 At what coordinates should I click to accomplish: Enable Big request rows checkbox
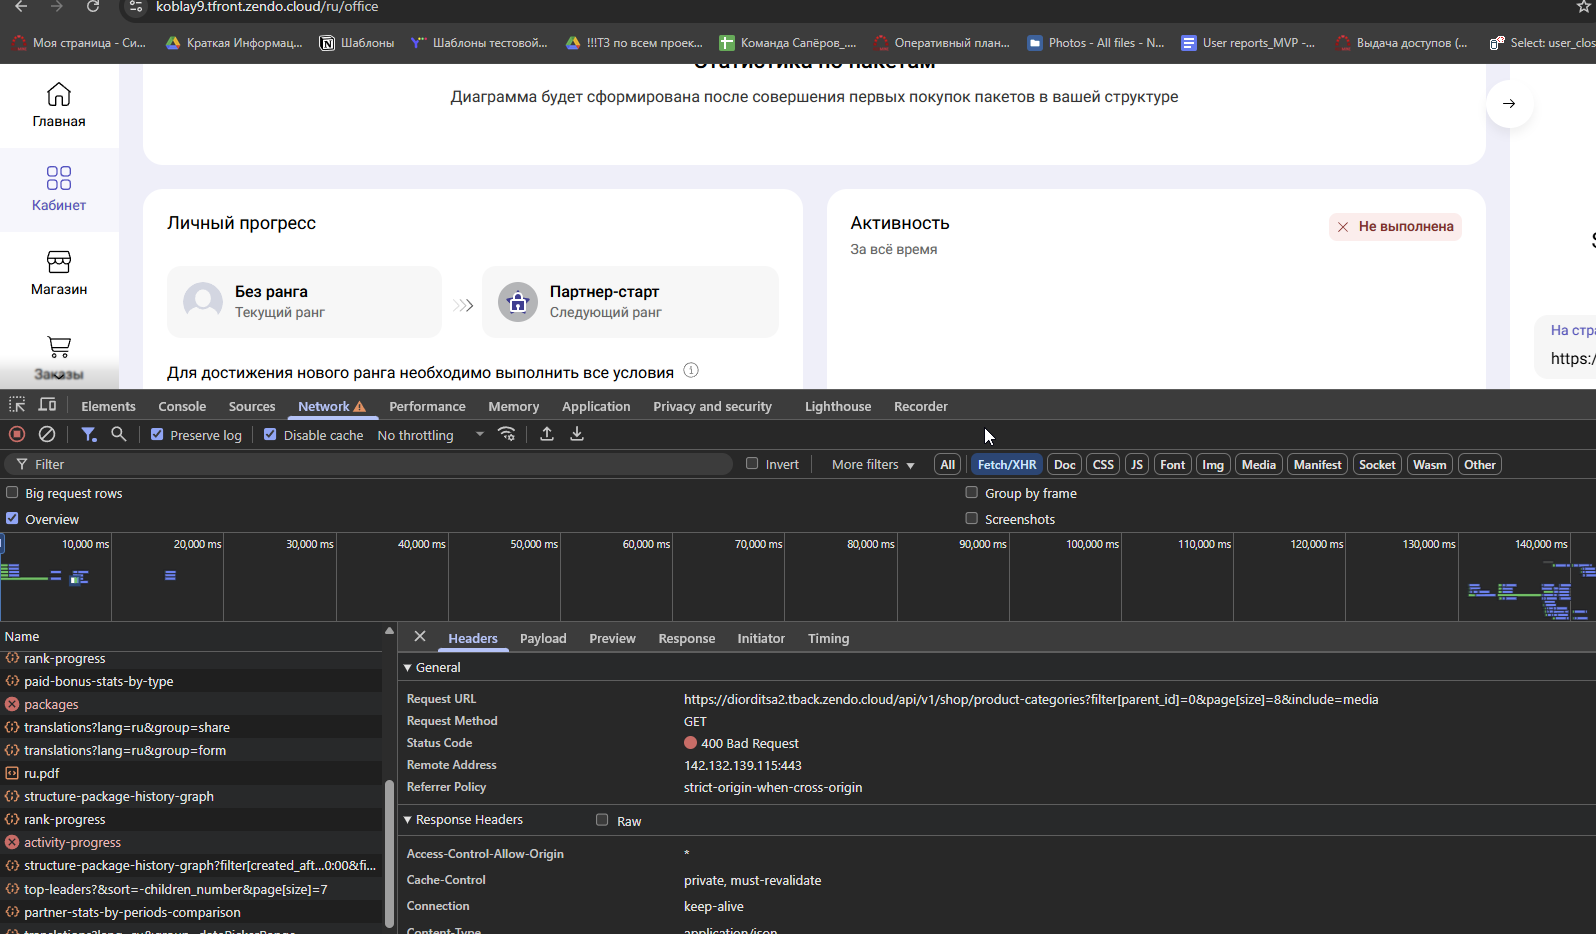[12, 492]
